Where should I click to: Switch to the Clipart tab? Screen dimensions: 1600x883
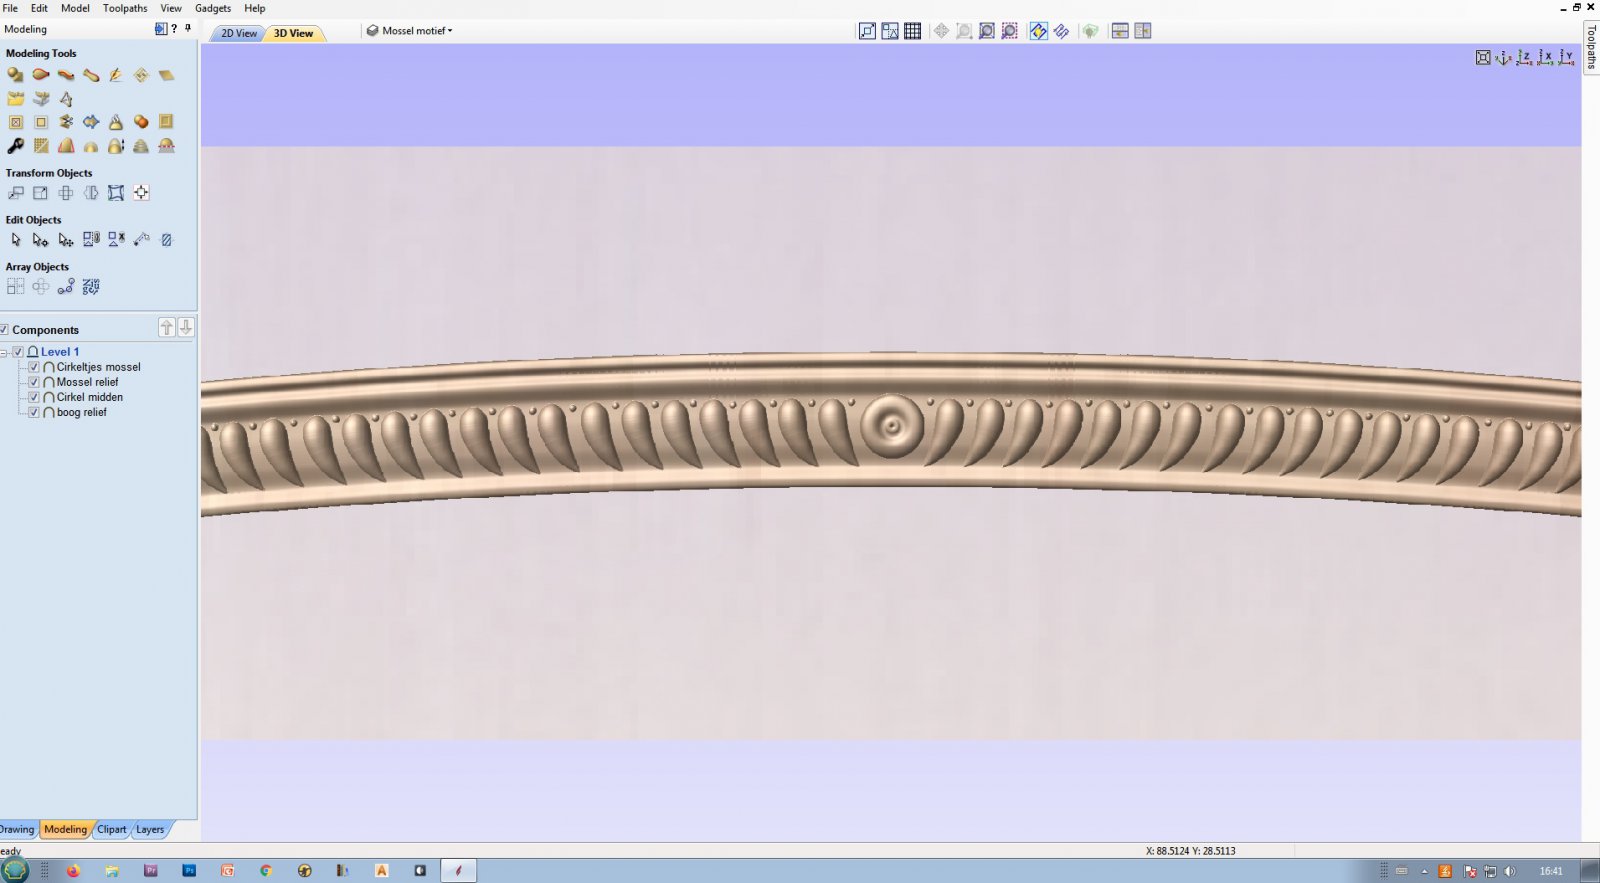pyautogui.click(x=112, y=829)
